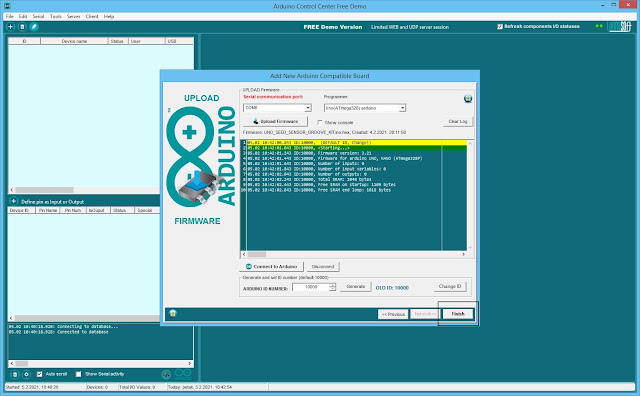Click the IsOutput column header

(x=98, y=210)
